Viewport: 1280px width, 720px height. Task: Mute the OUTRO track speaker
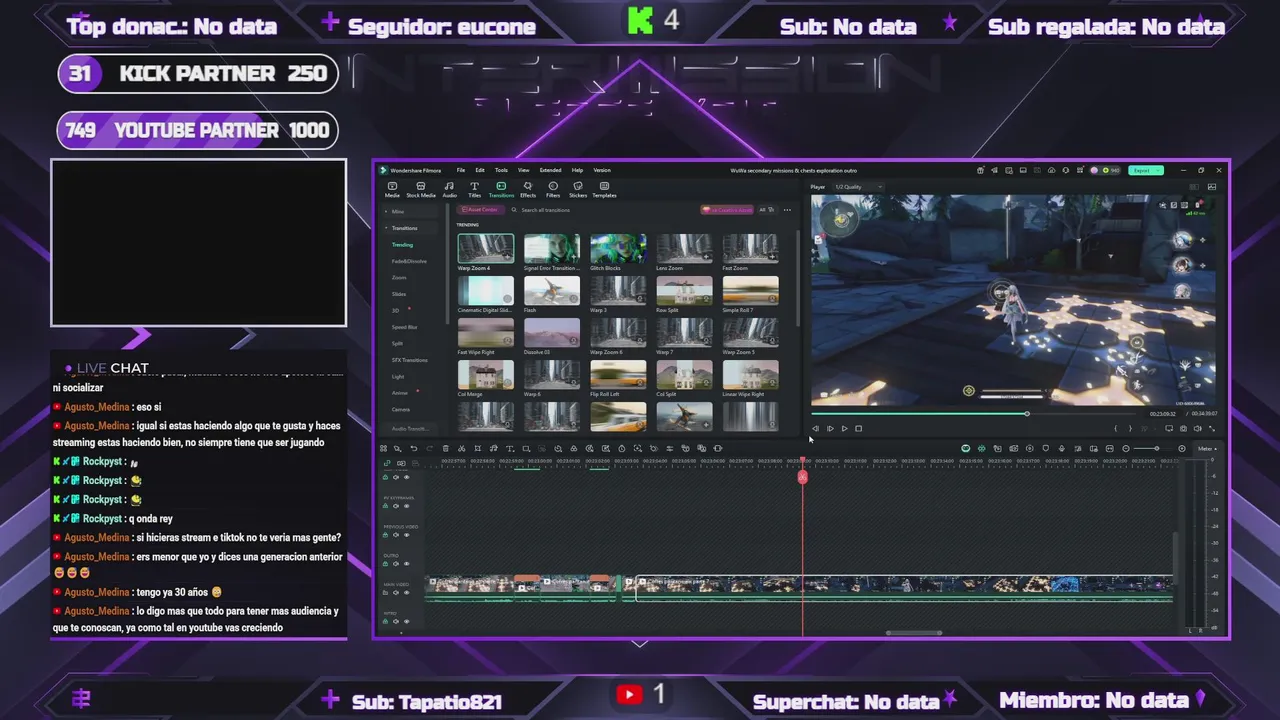(x=396, y=564)
